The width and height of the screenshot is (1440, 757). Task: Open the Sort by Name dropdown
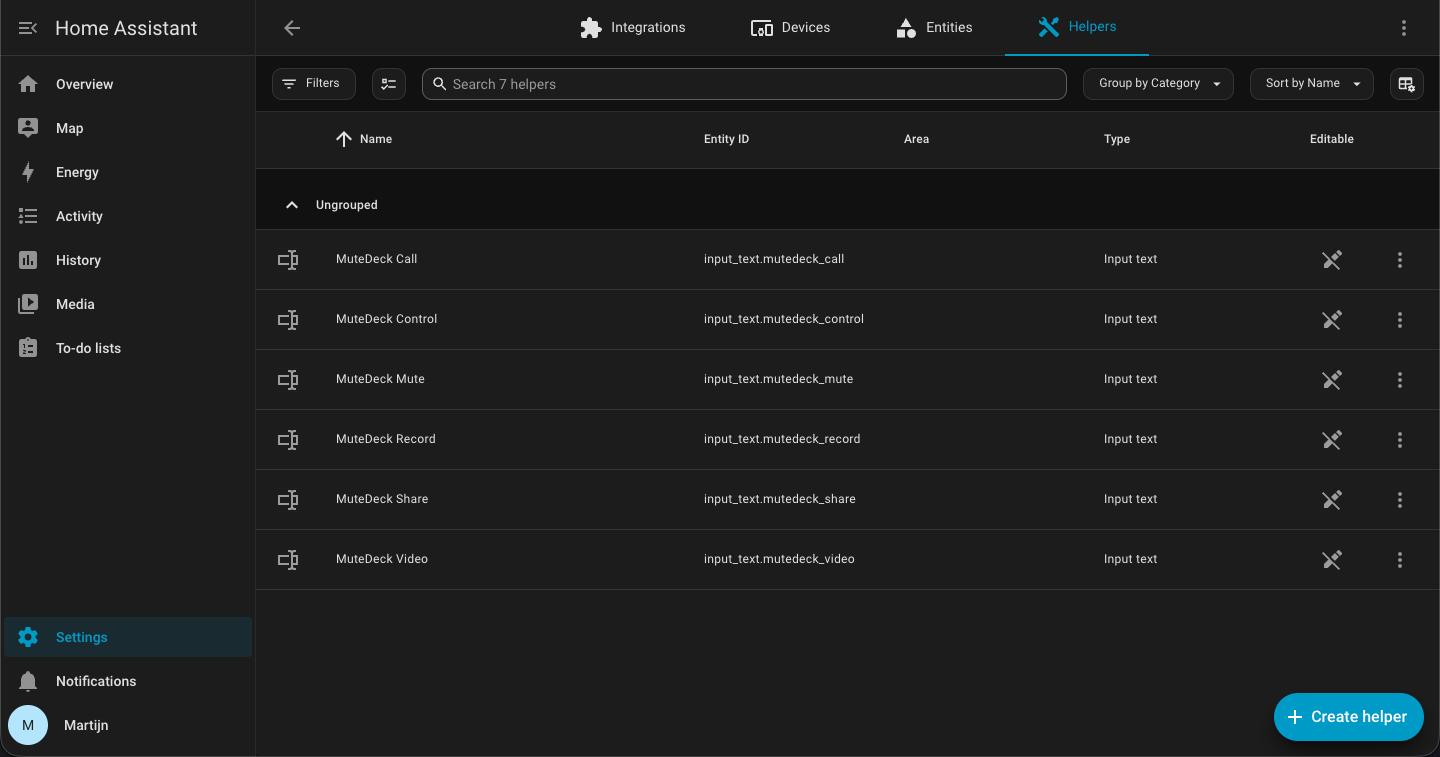click(1312, 84)
